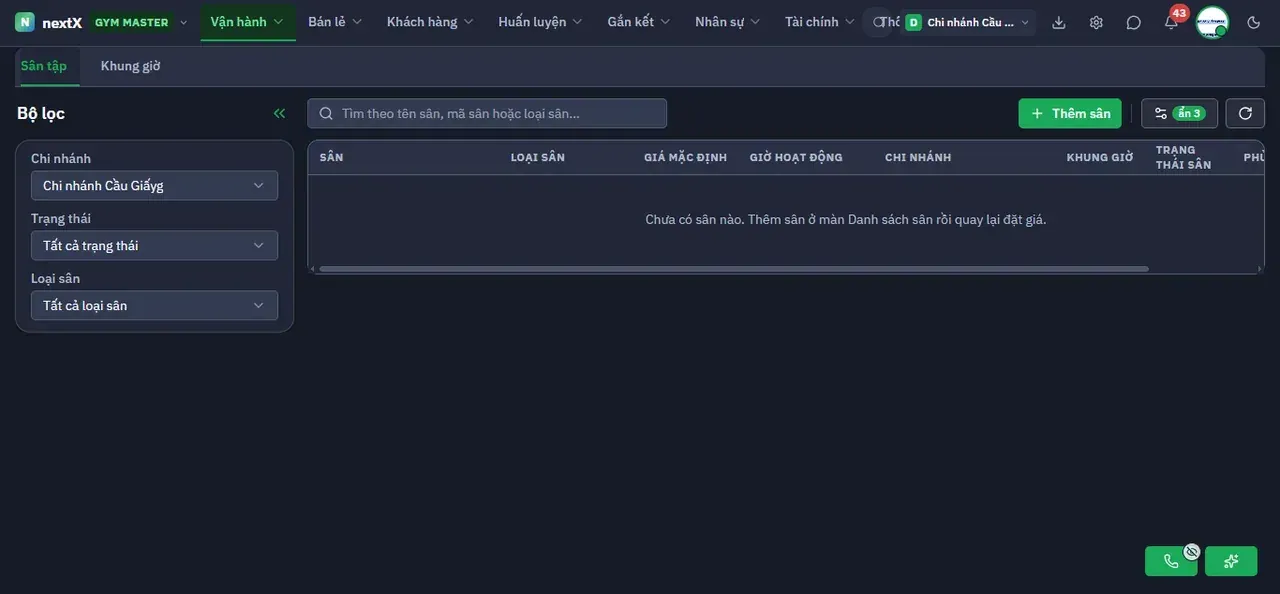Viewport: 1280px width, 594px height.
Task: Expand the Tài chính menu
Action: coord(820,22)
